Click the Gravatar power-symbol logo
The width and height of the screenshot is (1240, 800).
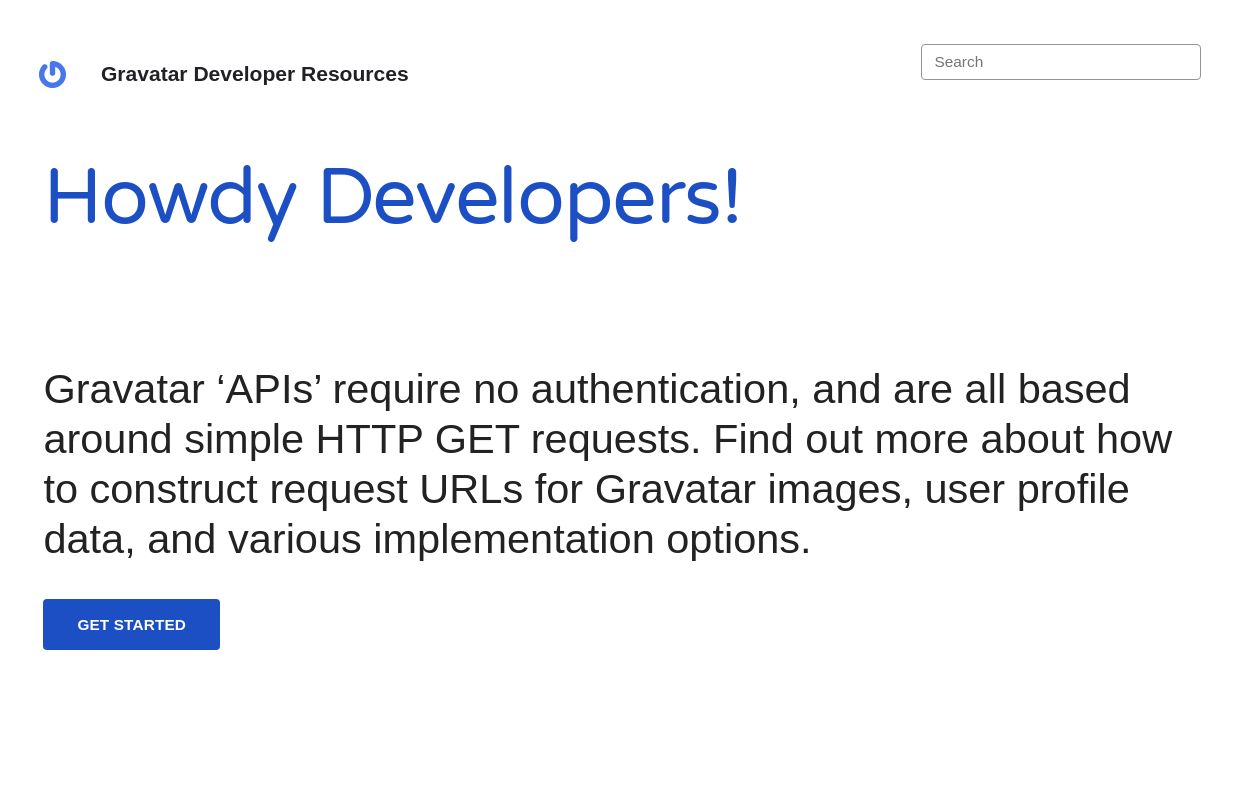tap(52, 74)
